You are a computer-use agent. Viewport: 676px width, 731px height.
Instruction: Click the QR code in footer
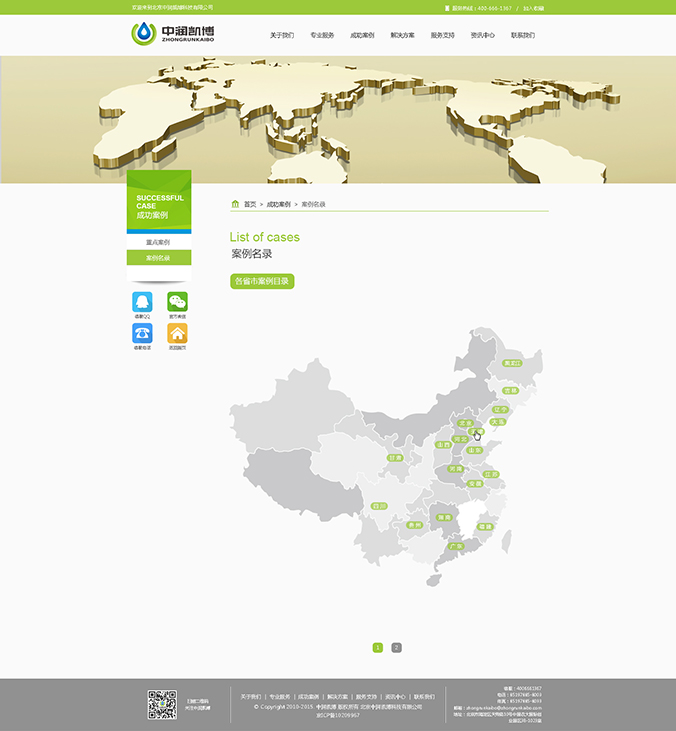click(x=162, y=704)
